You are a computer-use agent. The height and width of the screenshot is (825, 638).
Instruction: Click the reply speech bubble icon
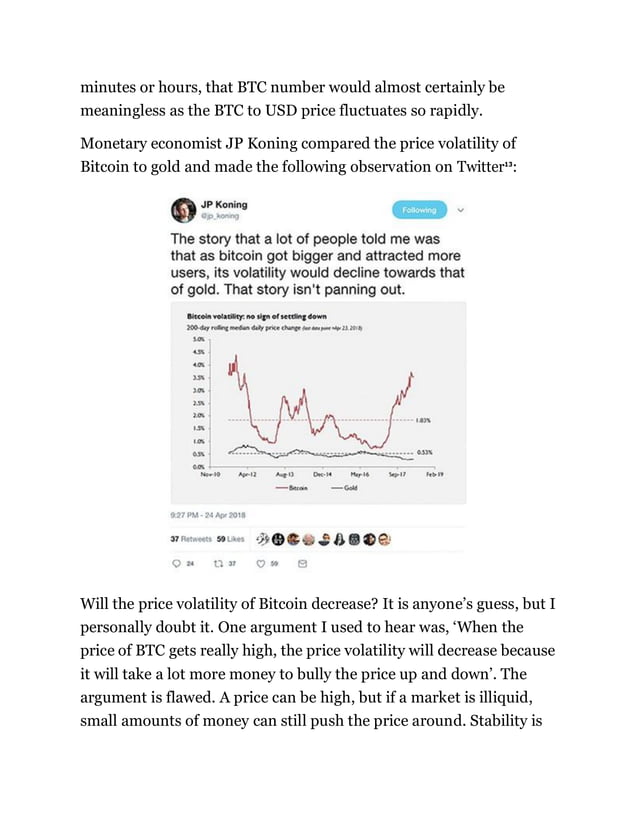pos(177,564)
